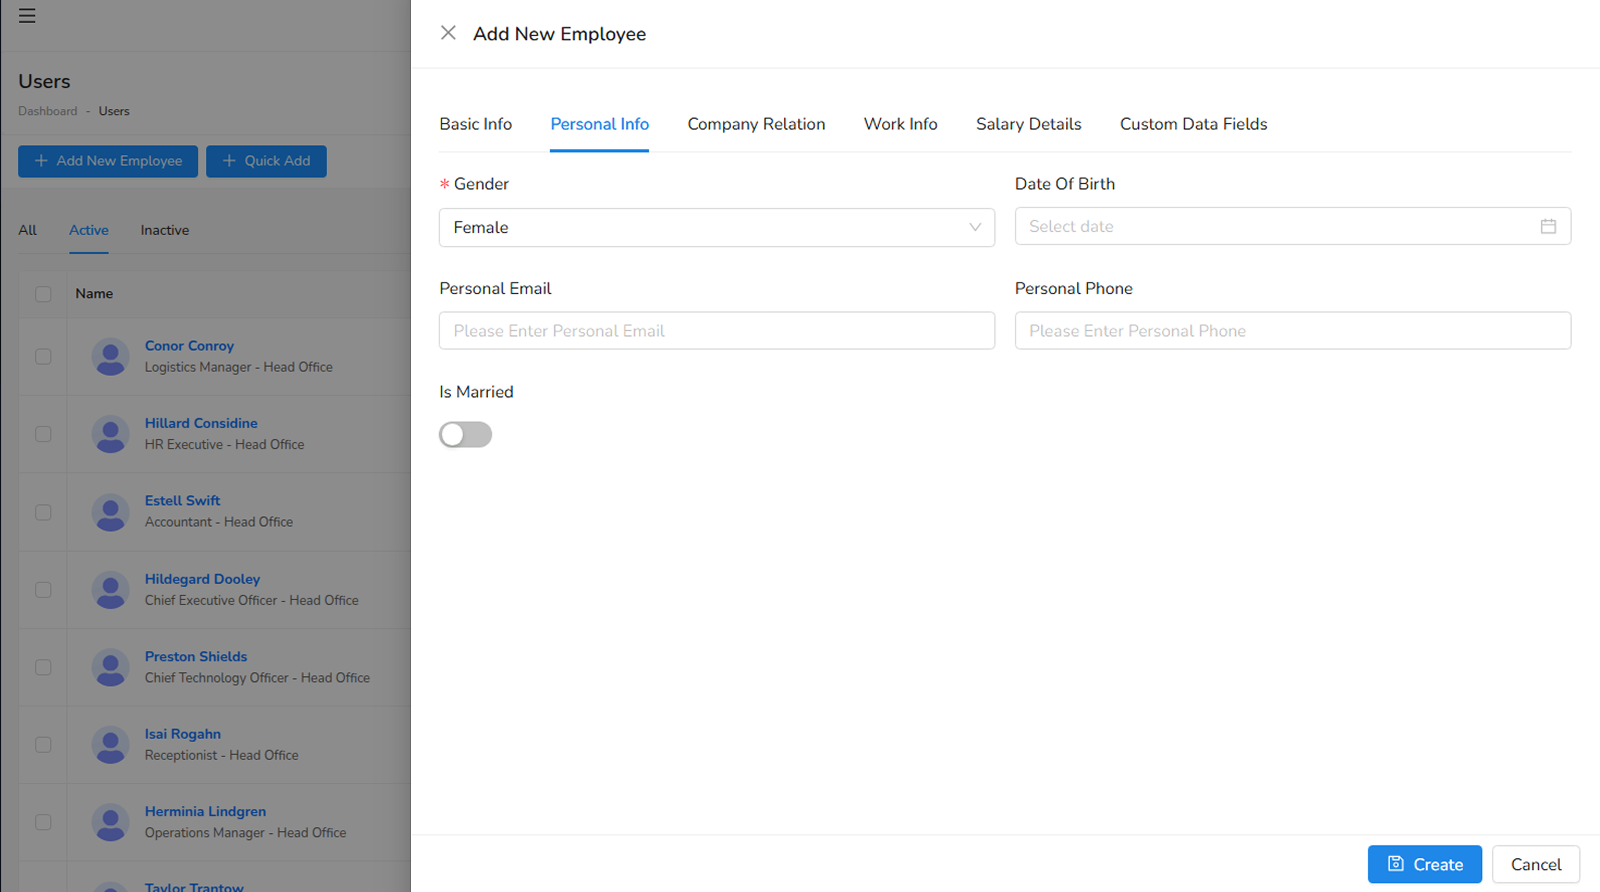Screen dimensions: 1600x892
Task: Check the box for Herminia Lindgren
Action: 43,822
